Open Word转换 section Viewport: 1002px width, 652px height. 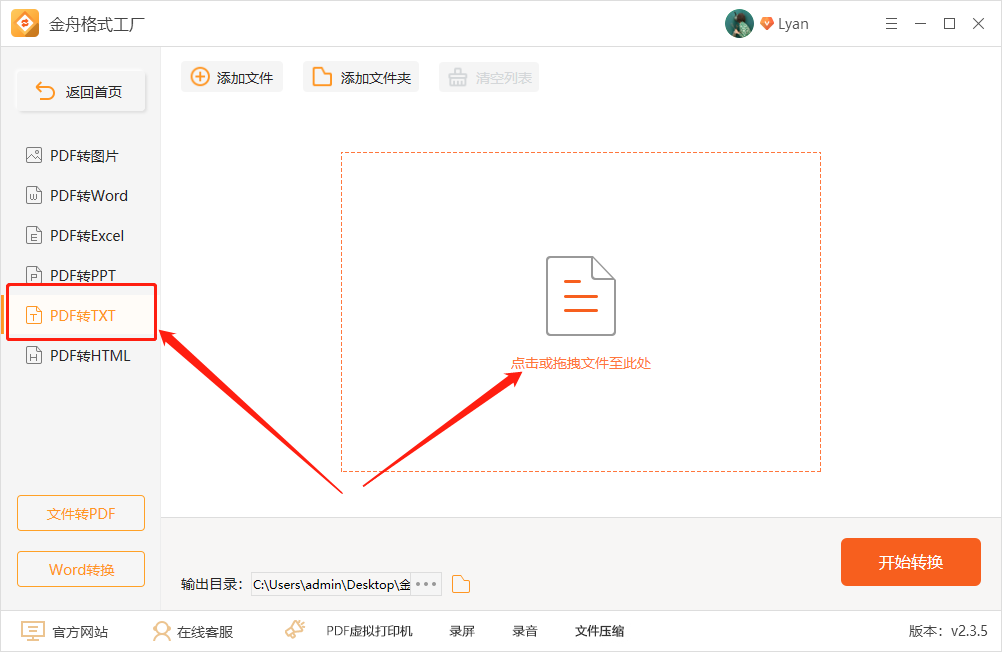[x=81, y=569]
